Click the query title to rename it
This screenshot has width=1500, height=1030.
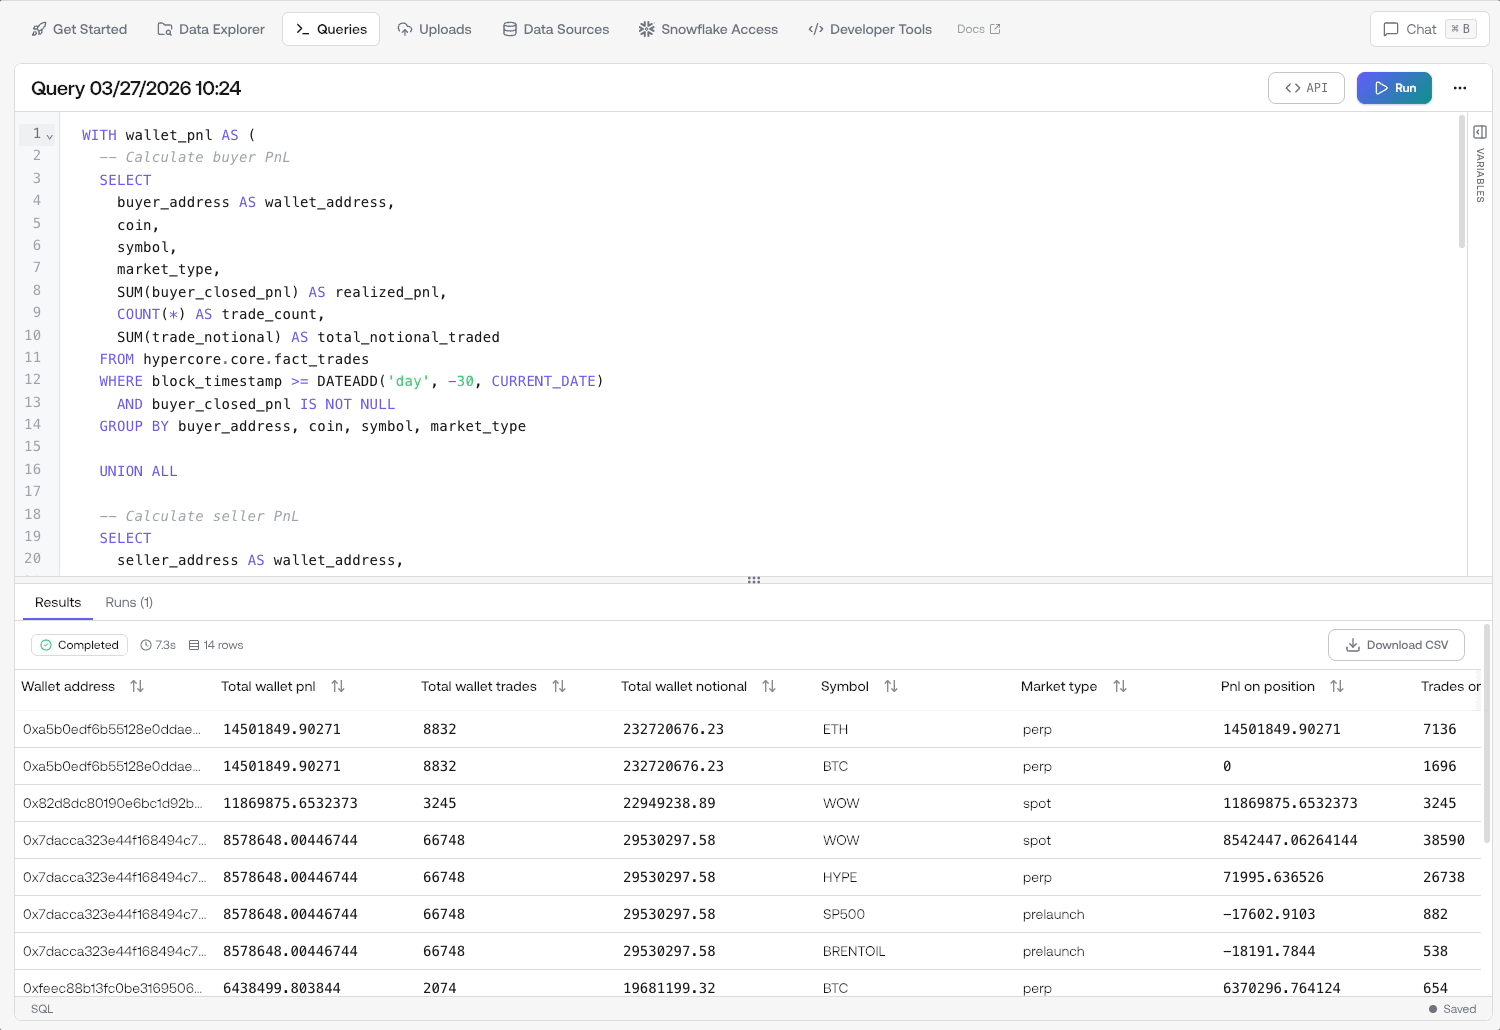click(136, 88)
